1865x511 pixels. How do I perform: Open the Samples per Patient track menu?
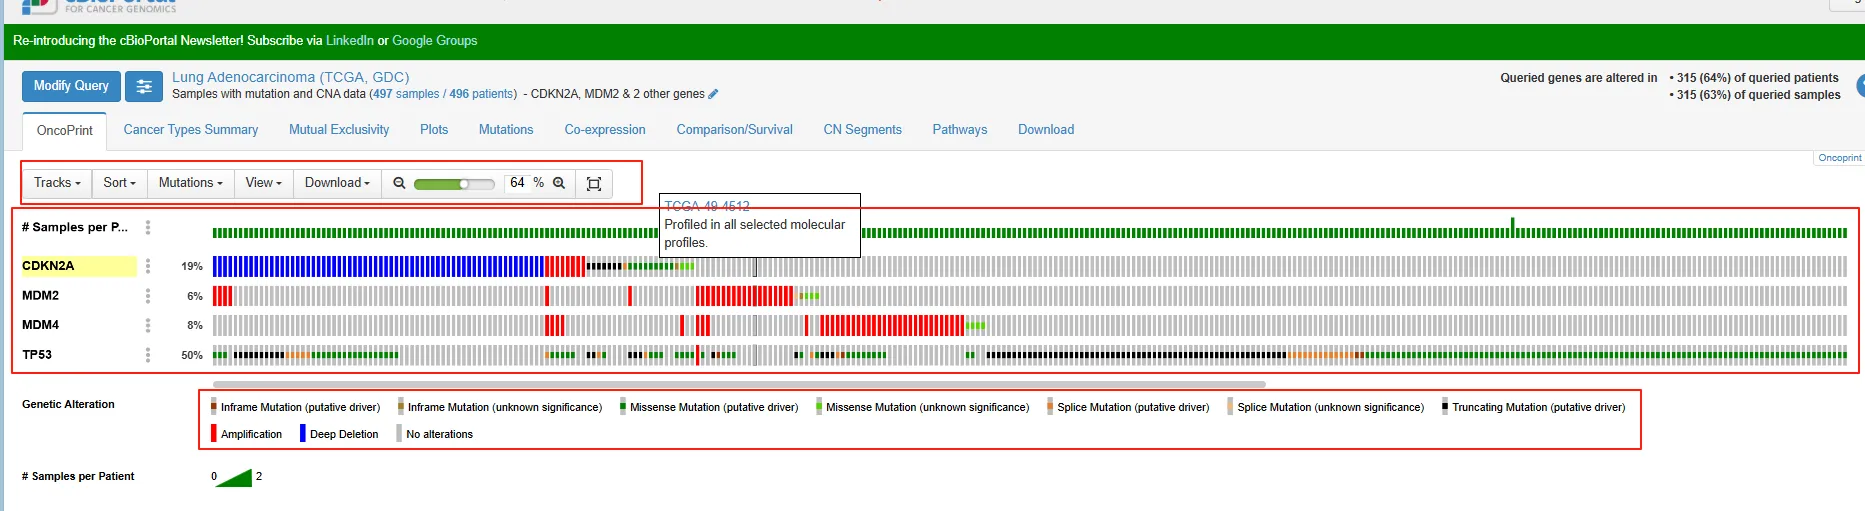(x=148, y=227)
